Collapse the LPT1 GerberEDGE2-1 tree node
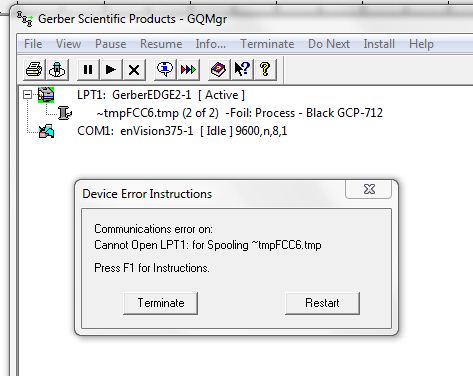Screen dimensions: 473x376 coord(28,95)
